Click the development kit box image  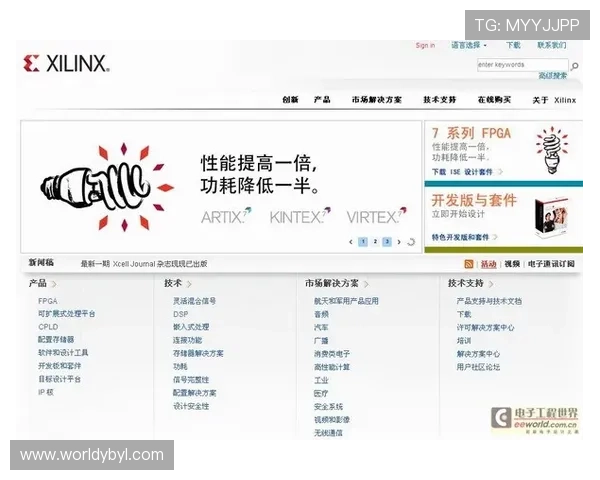tap(551, 217)
